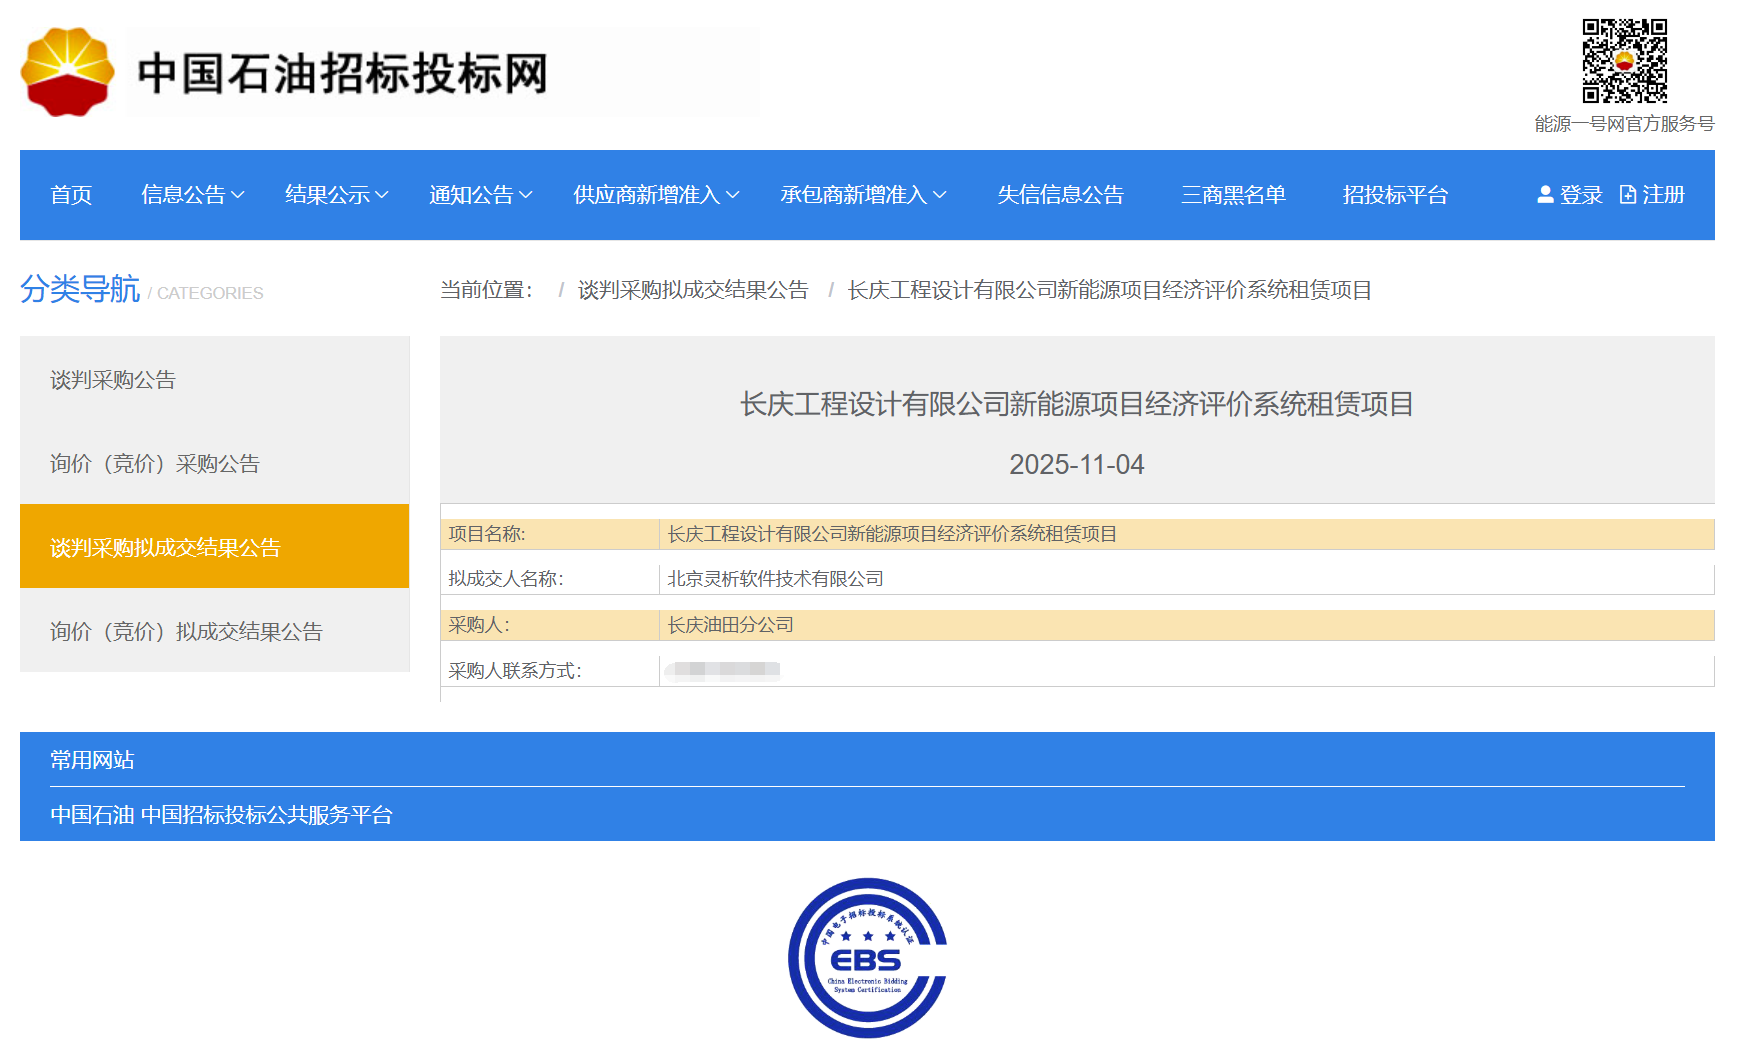Expand 供应商新增准入 menu

[655, 195]
